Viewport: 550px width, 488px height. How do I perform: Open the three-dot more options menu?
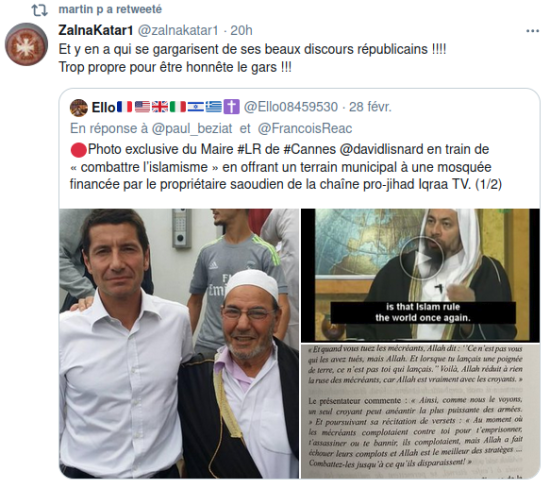532,31
